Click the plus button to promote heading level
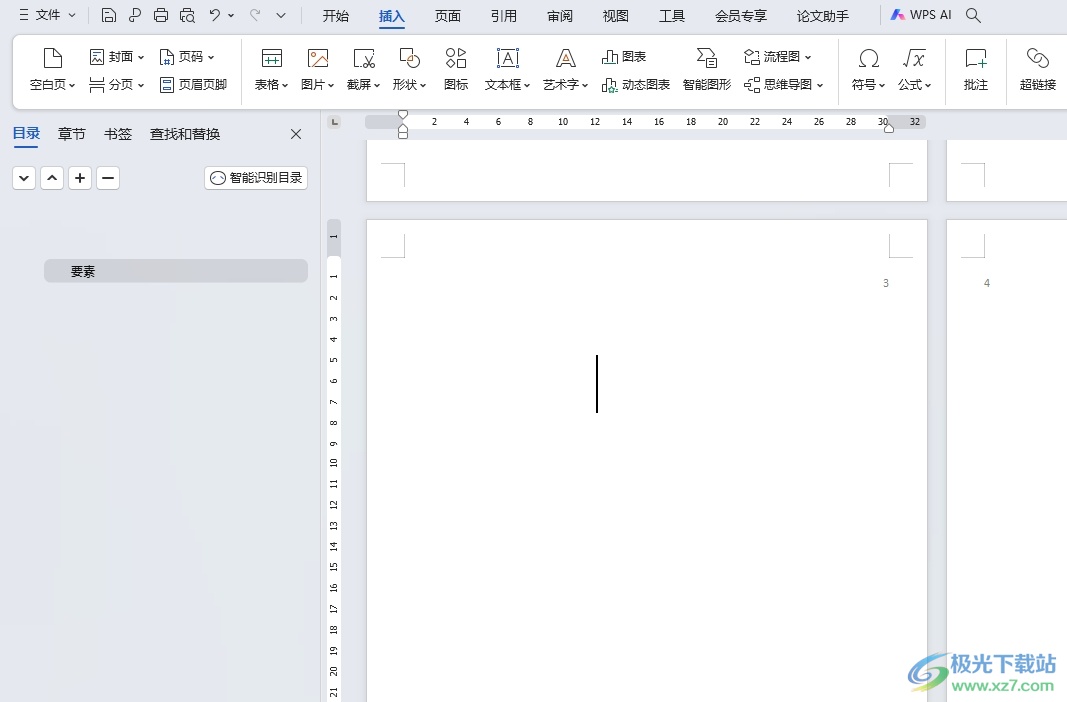This screenshot has width=1067, height=702. (80, 178)
